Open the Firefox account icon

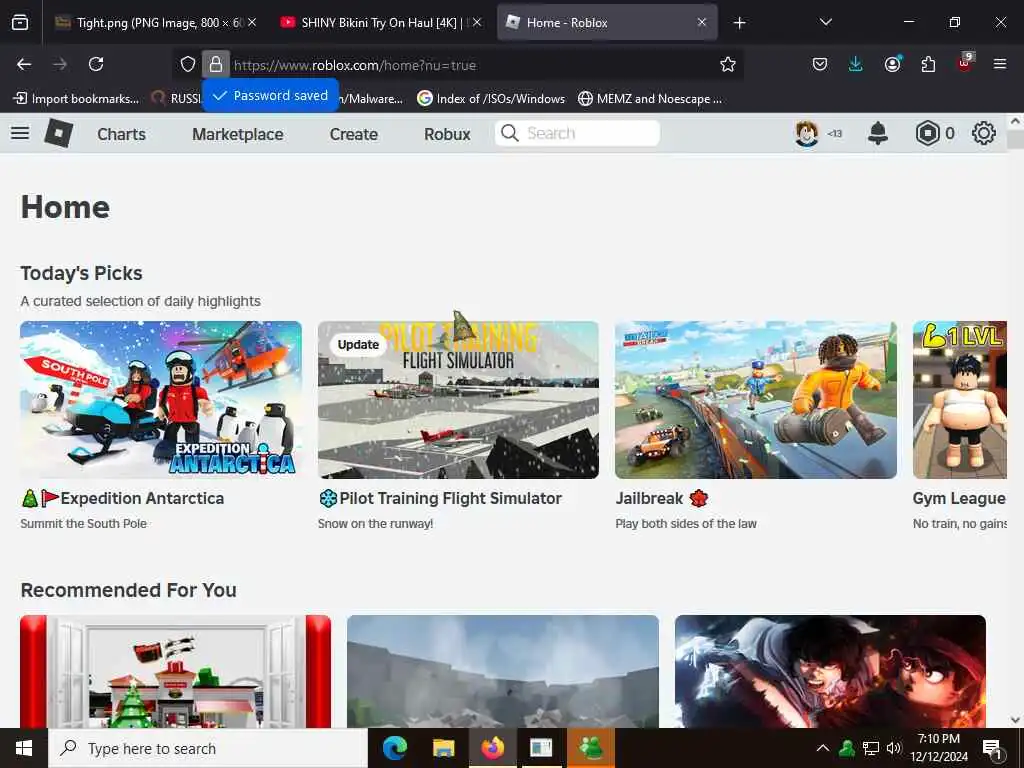click(892, 64)
